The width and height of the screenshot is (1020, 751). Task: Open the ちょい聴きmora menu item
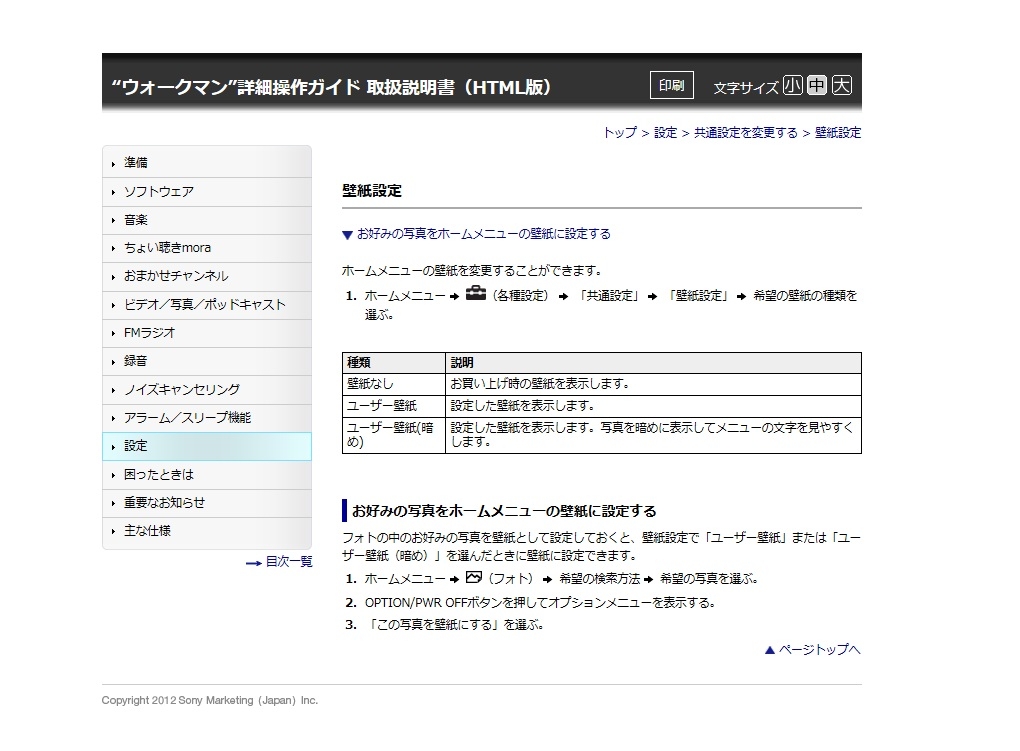point(167,248)
